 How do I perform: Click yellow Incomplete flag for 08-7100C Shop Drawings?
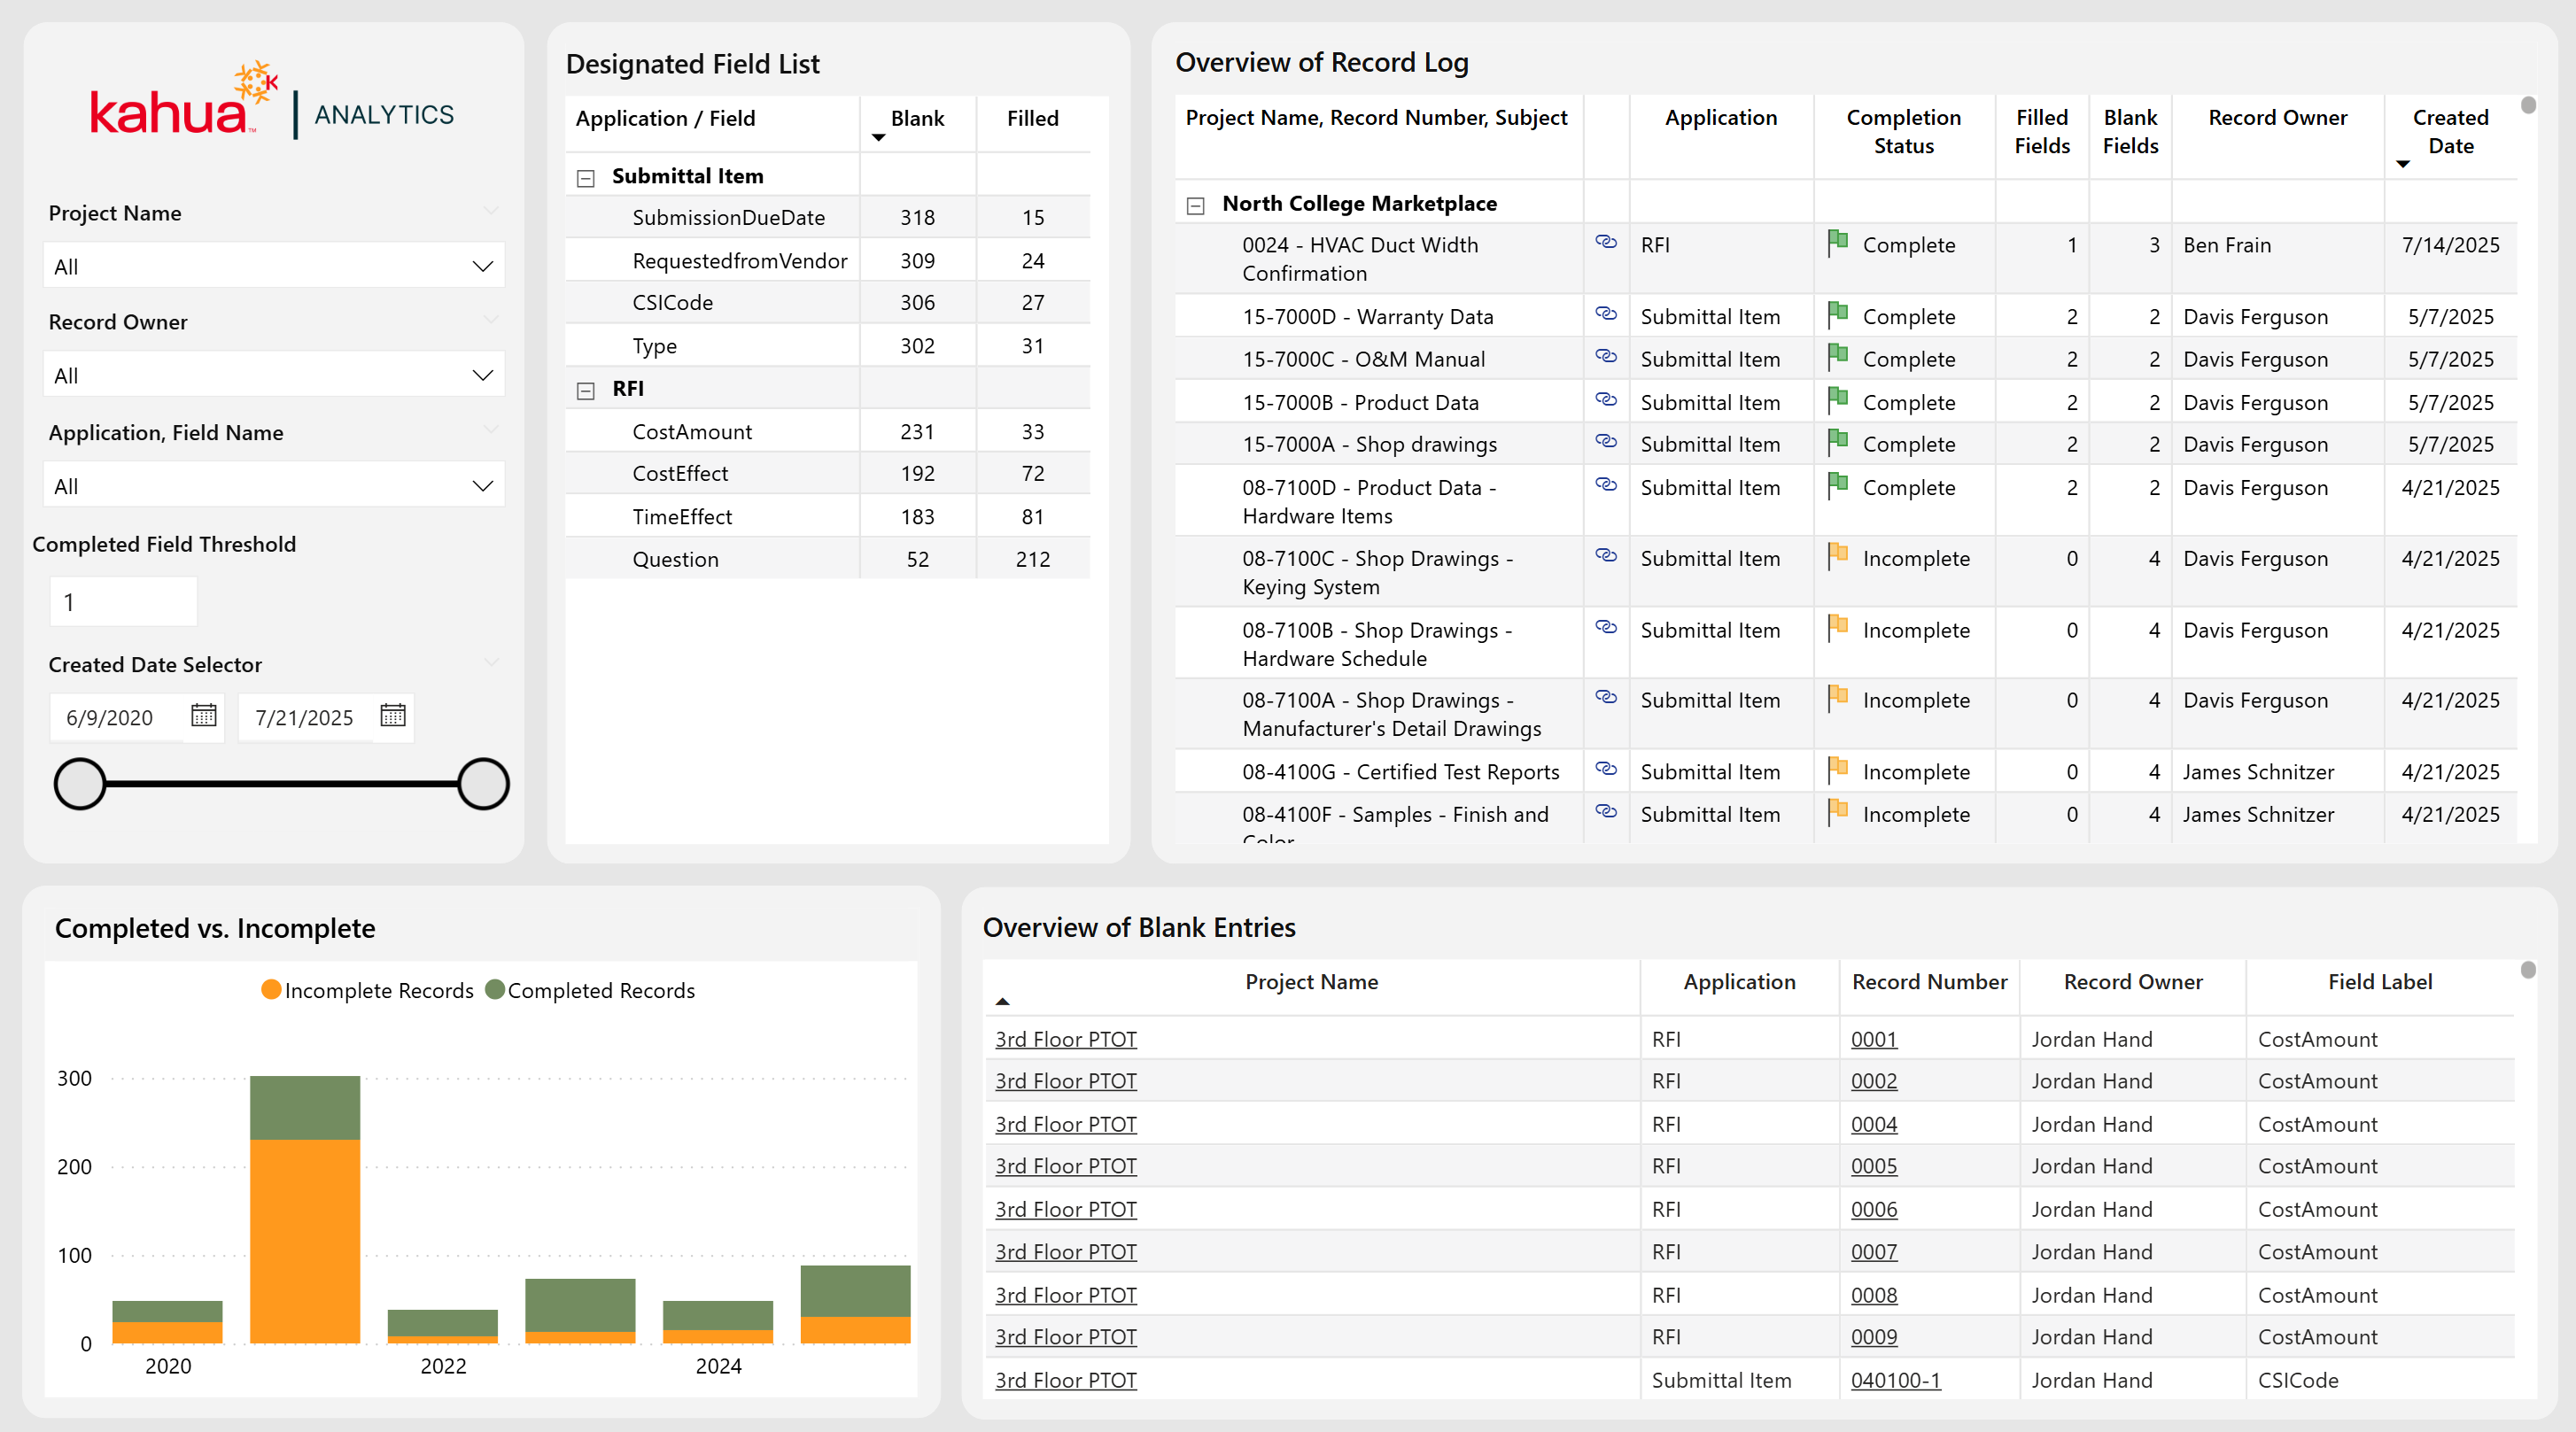click(x=1837, y=556)
